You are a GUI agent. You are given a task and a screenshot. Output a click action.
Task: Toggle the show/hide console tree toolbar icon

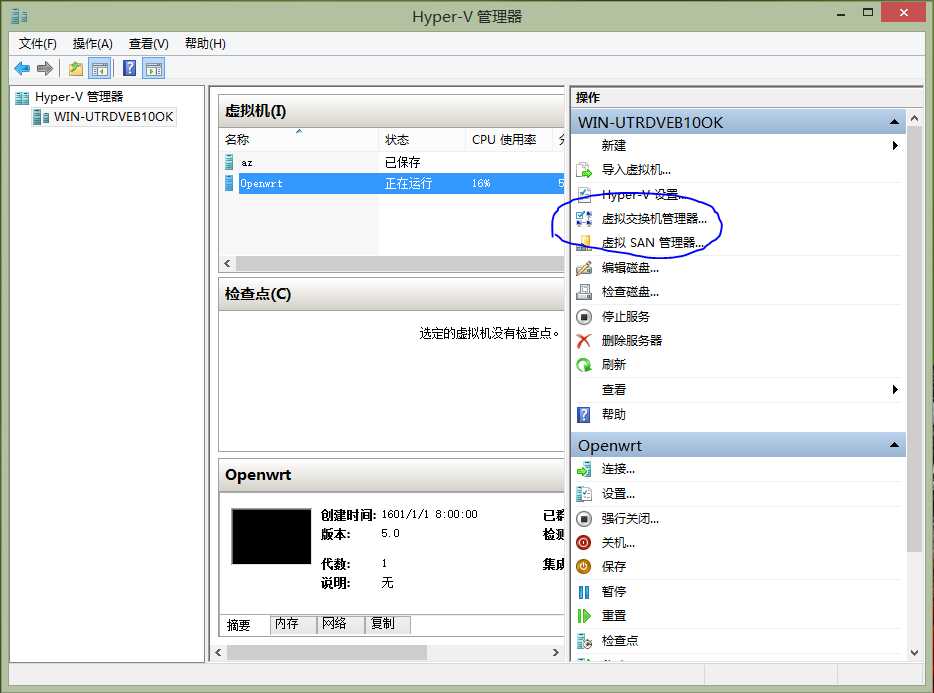[100, 69]
